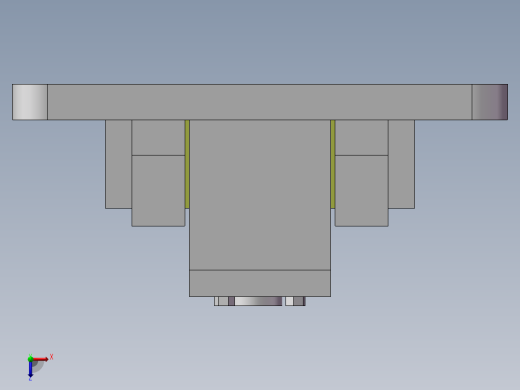
Task: Click the dark rounded right end of top plate
Action: (x=490, y=102)
